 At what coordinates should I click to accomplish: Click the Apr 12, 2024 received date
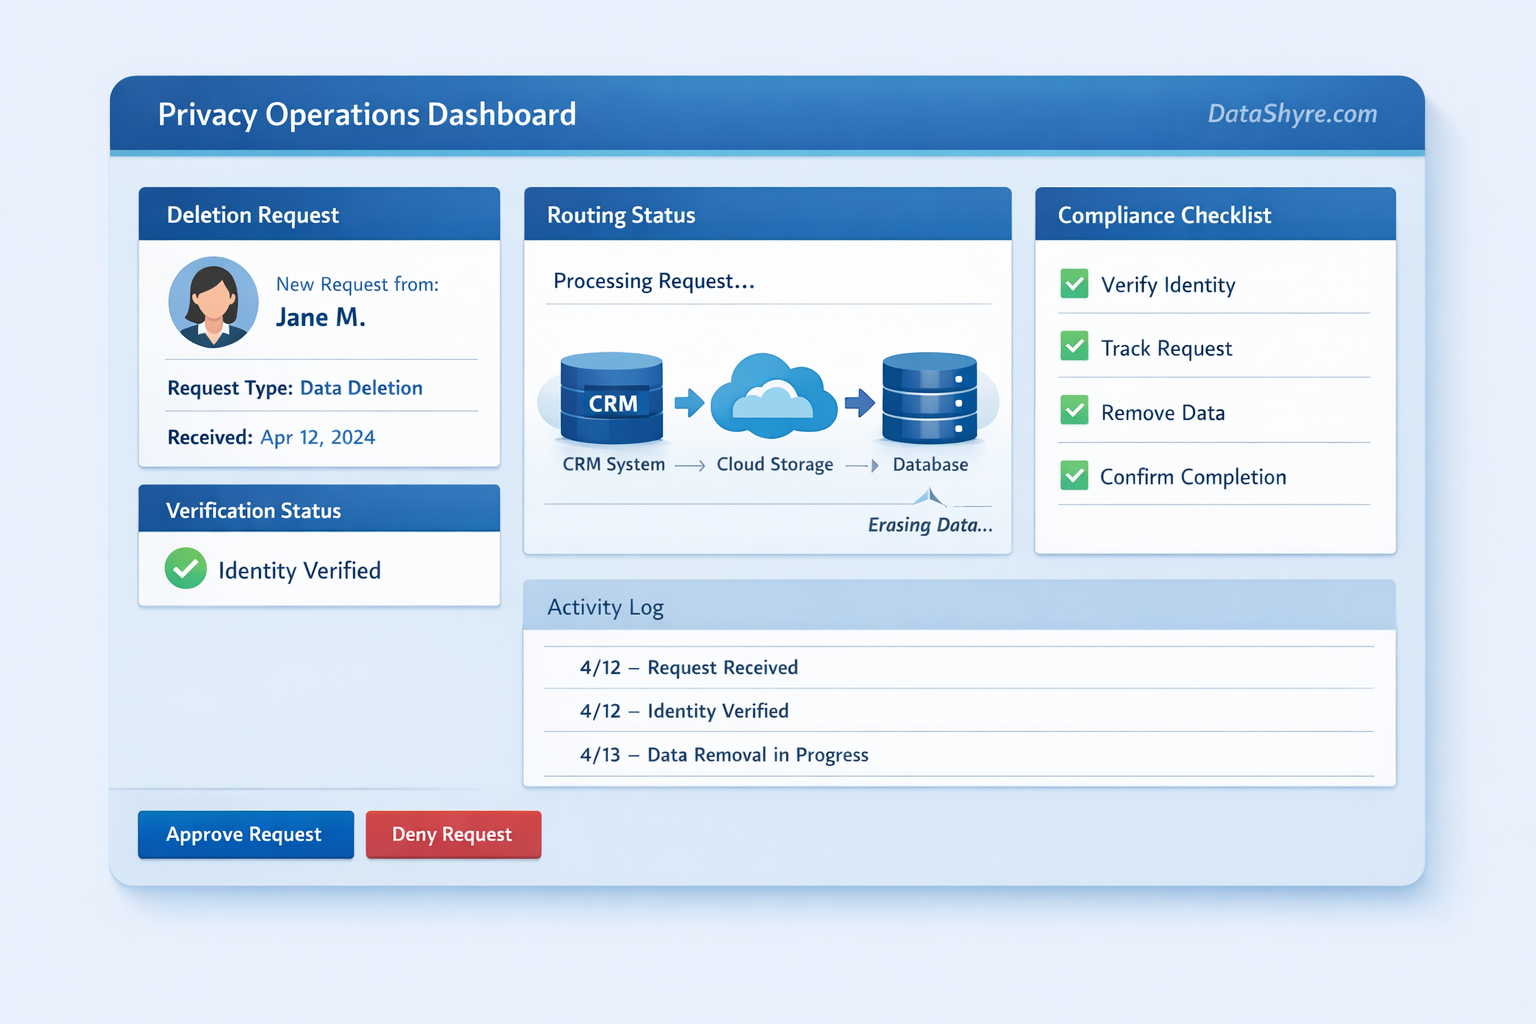tap(318, 437)
